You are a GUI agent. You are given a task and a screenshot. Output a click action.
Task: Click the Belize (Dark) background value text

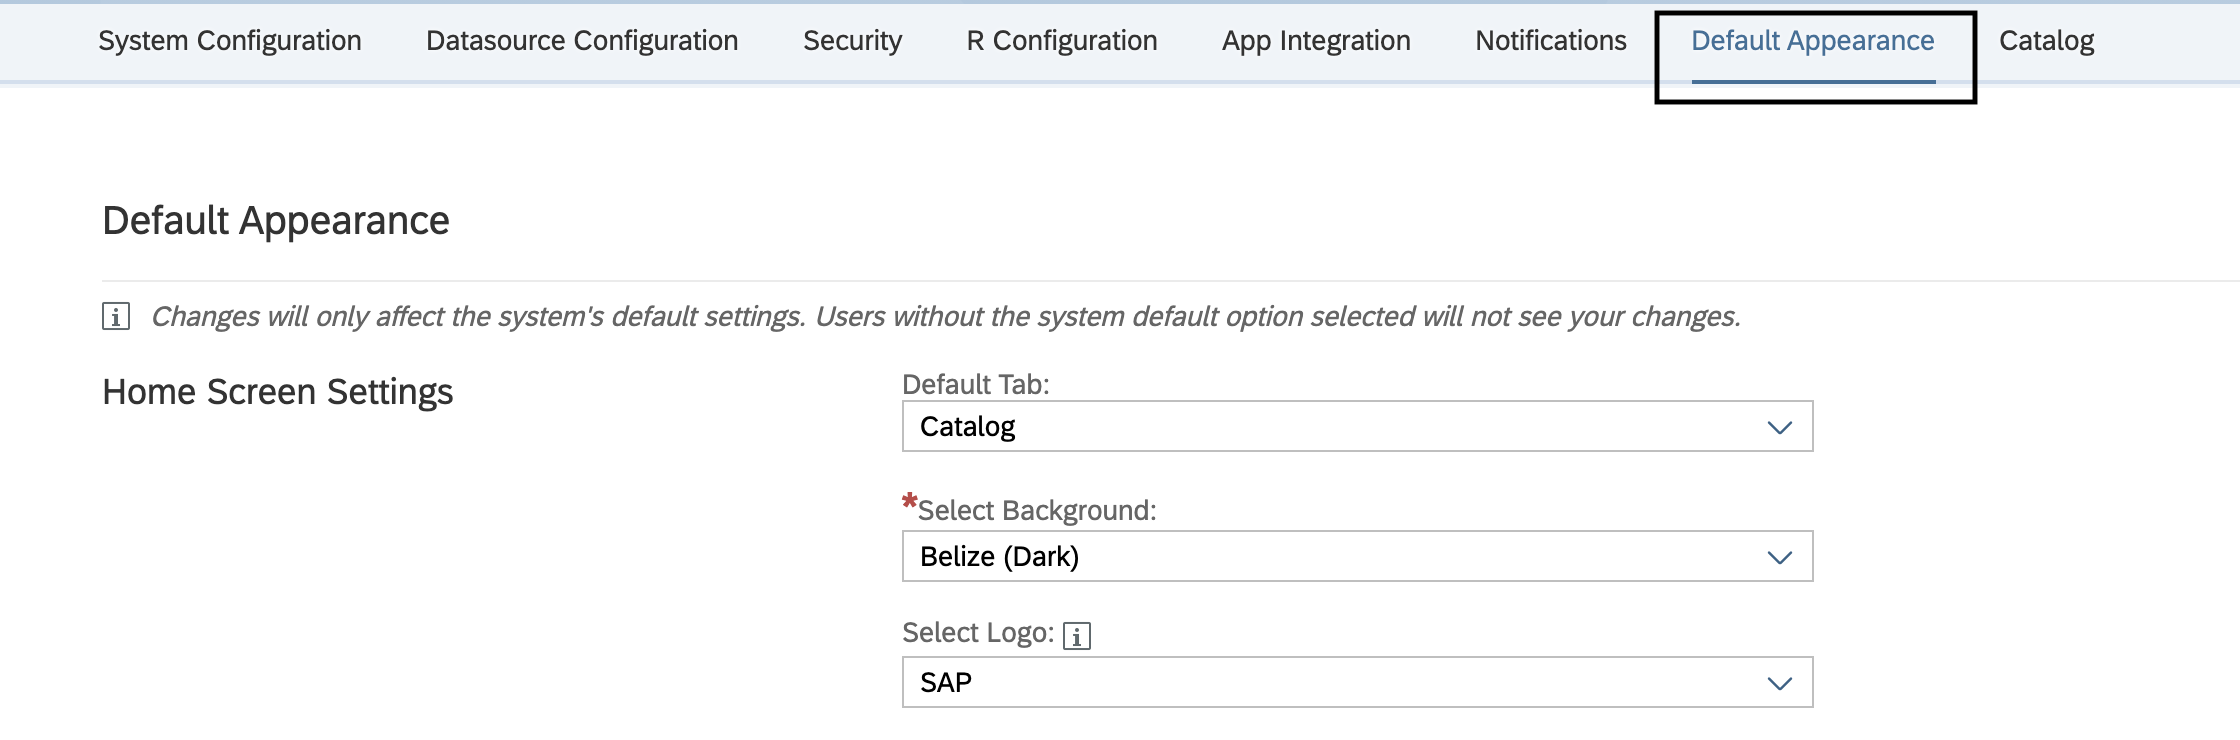point(999,557)
